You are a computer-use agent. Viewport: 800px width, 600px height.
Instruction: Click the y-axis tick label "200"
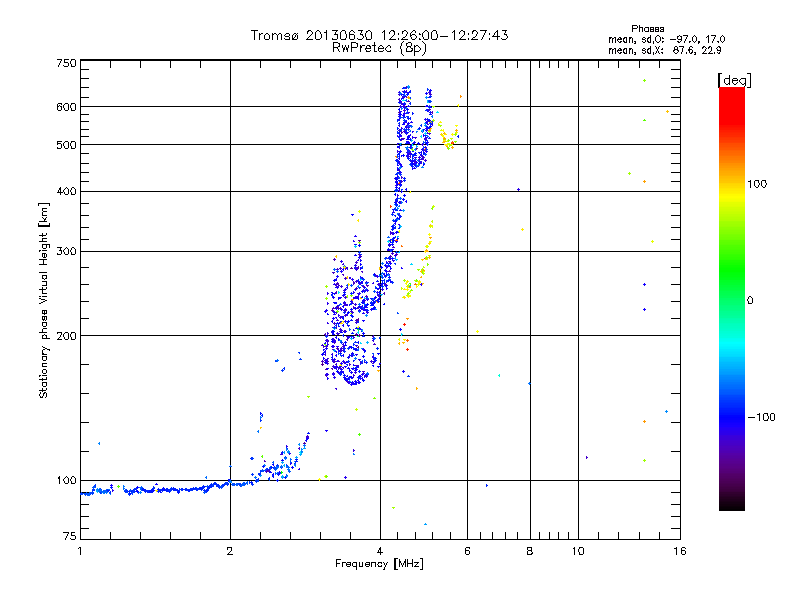(66, 336)
